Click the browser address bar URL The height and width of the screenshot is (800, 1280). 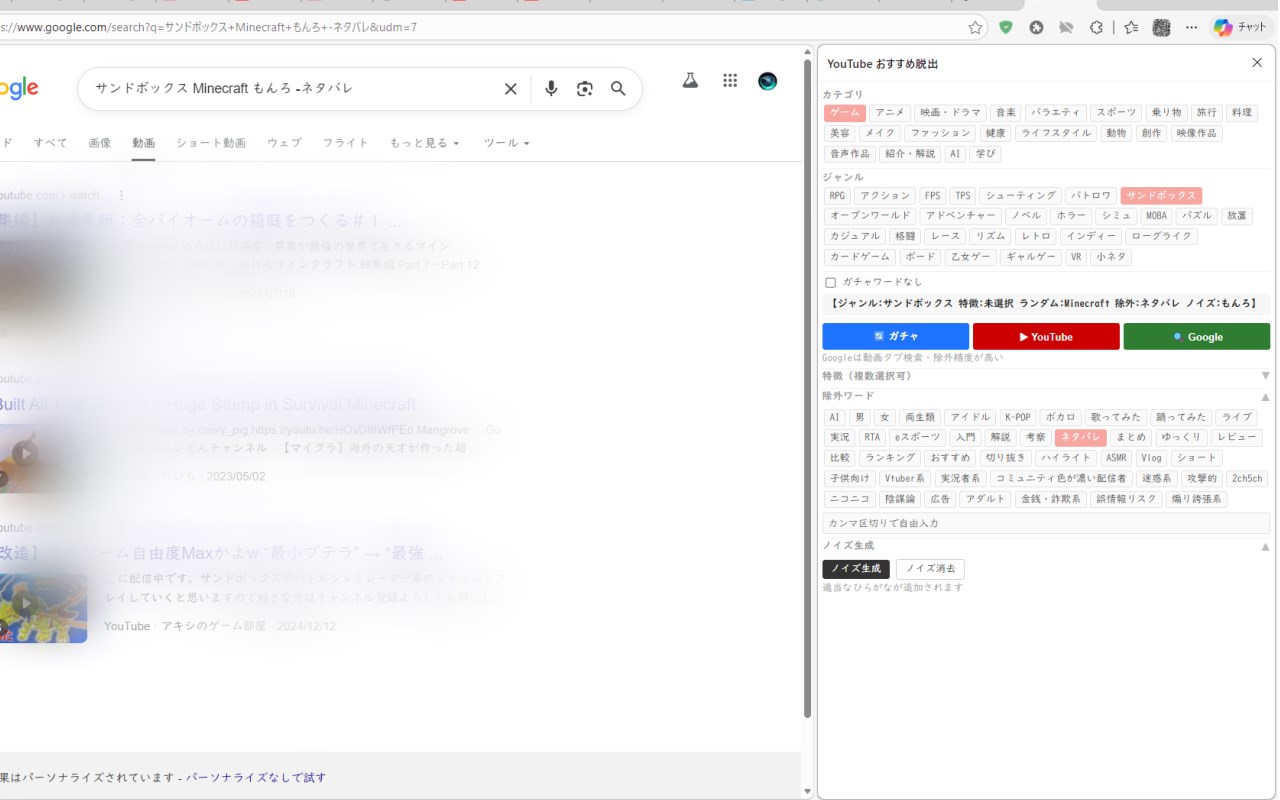pos(480,28)
